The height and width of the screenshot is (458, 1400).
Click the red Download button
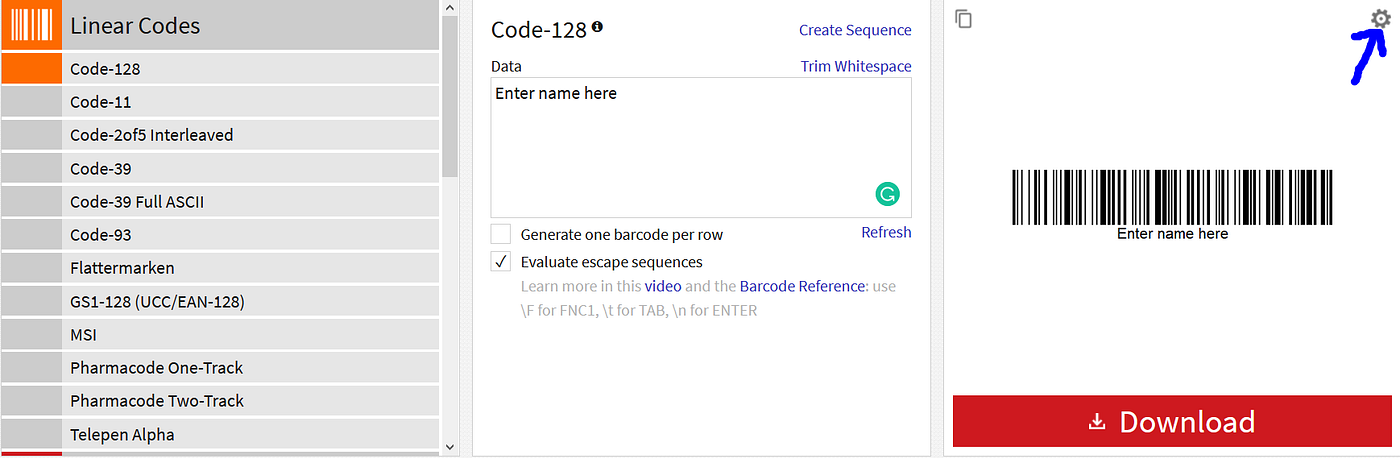pos(1171,421)
